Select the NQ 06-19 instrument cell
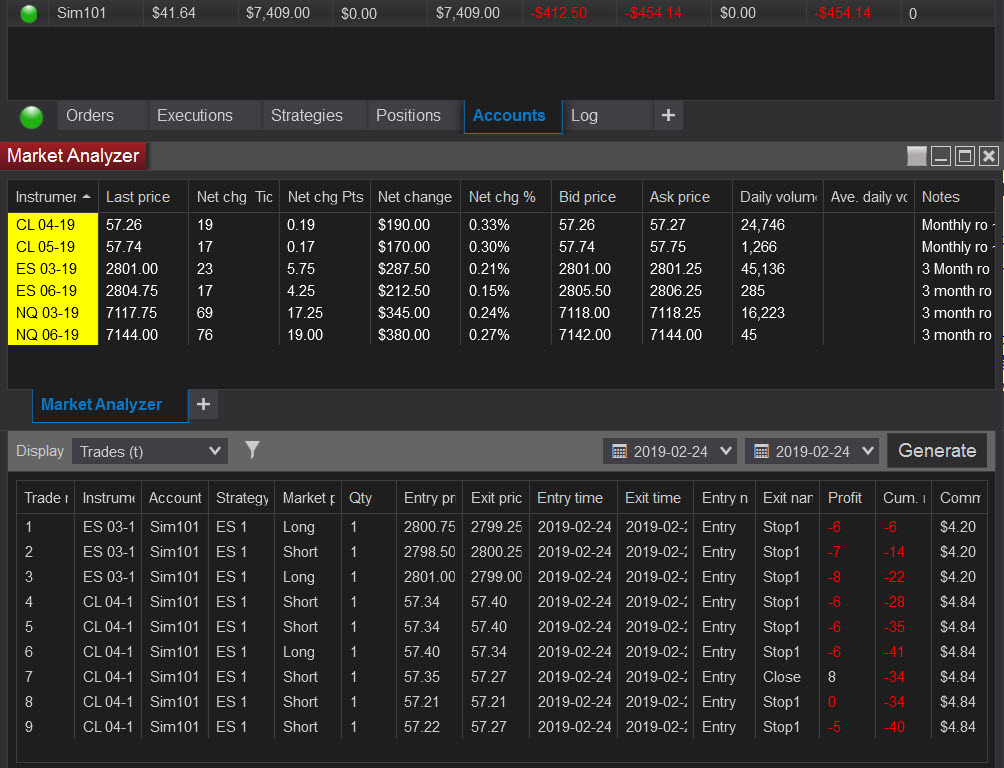Viewport: 1004px width, 768px height. (53, 334)
